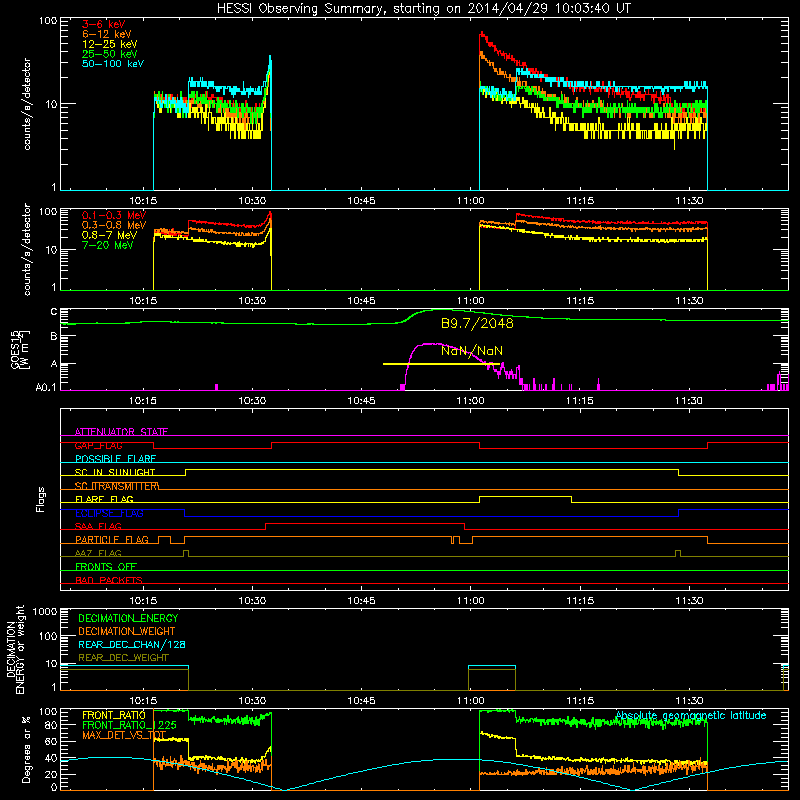Click the cyan '50-100 keV' legend label

(x=113, y=64)
